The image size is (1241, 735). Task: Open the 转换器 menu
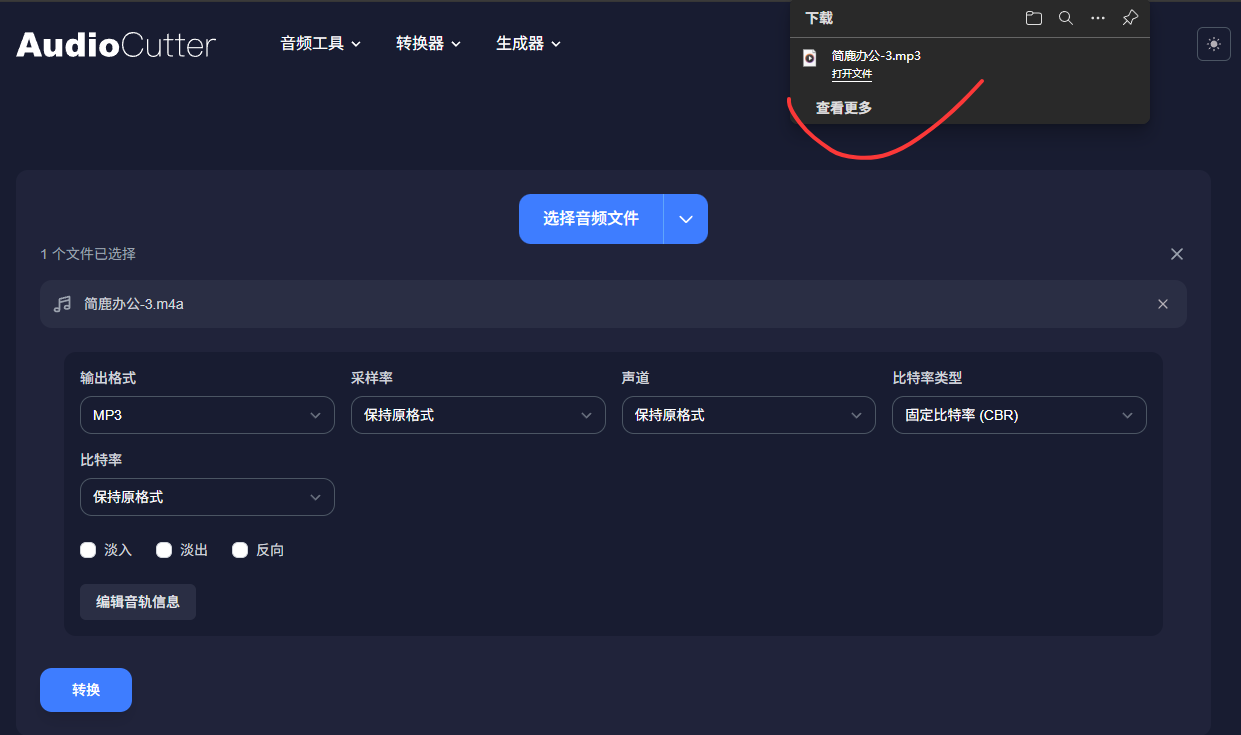(x=429, y=44)
